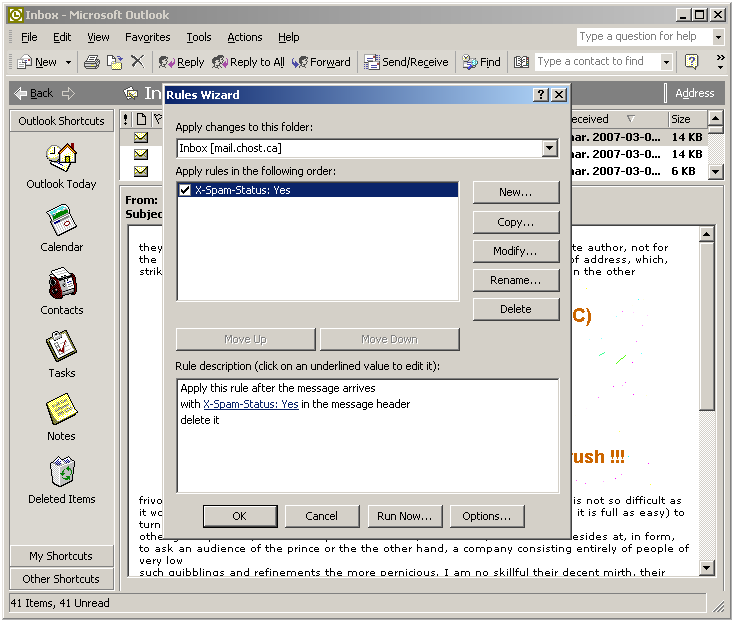Click Reply in the toolbar
Viewport: 735px width, 623px height.
tap(181, 62)
